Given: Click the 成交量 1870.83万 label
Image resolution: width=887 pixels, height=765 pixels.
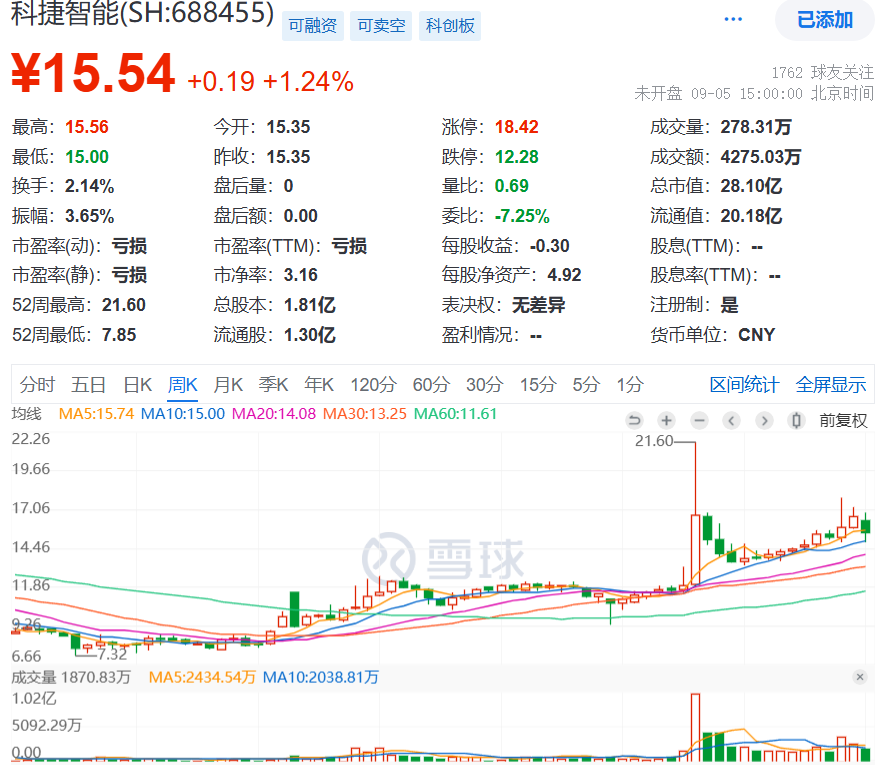Looking at the screenshot, I should pos(71,677).
